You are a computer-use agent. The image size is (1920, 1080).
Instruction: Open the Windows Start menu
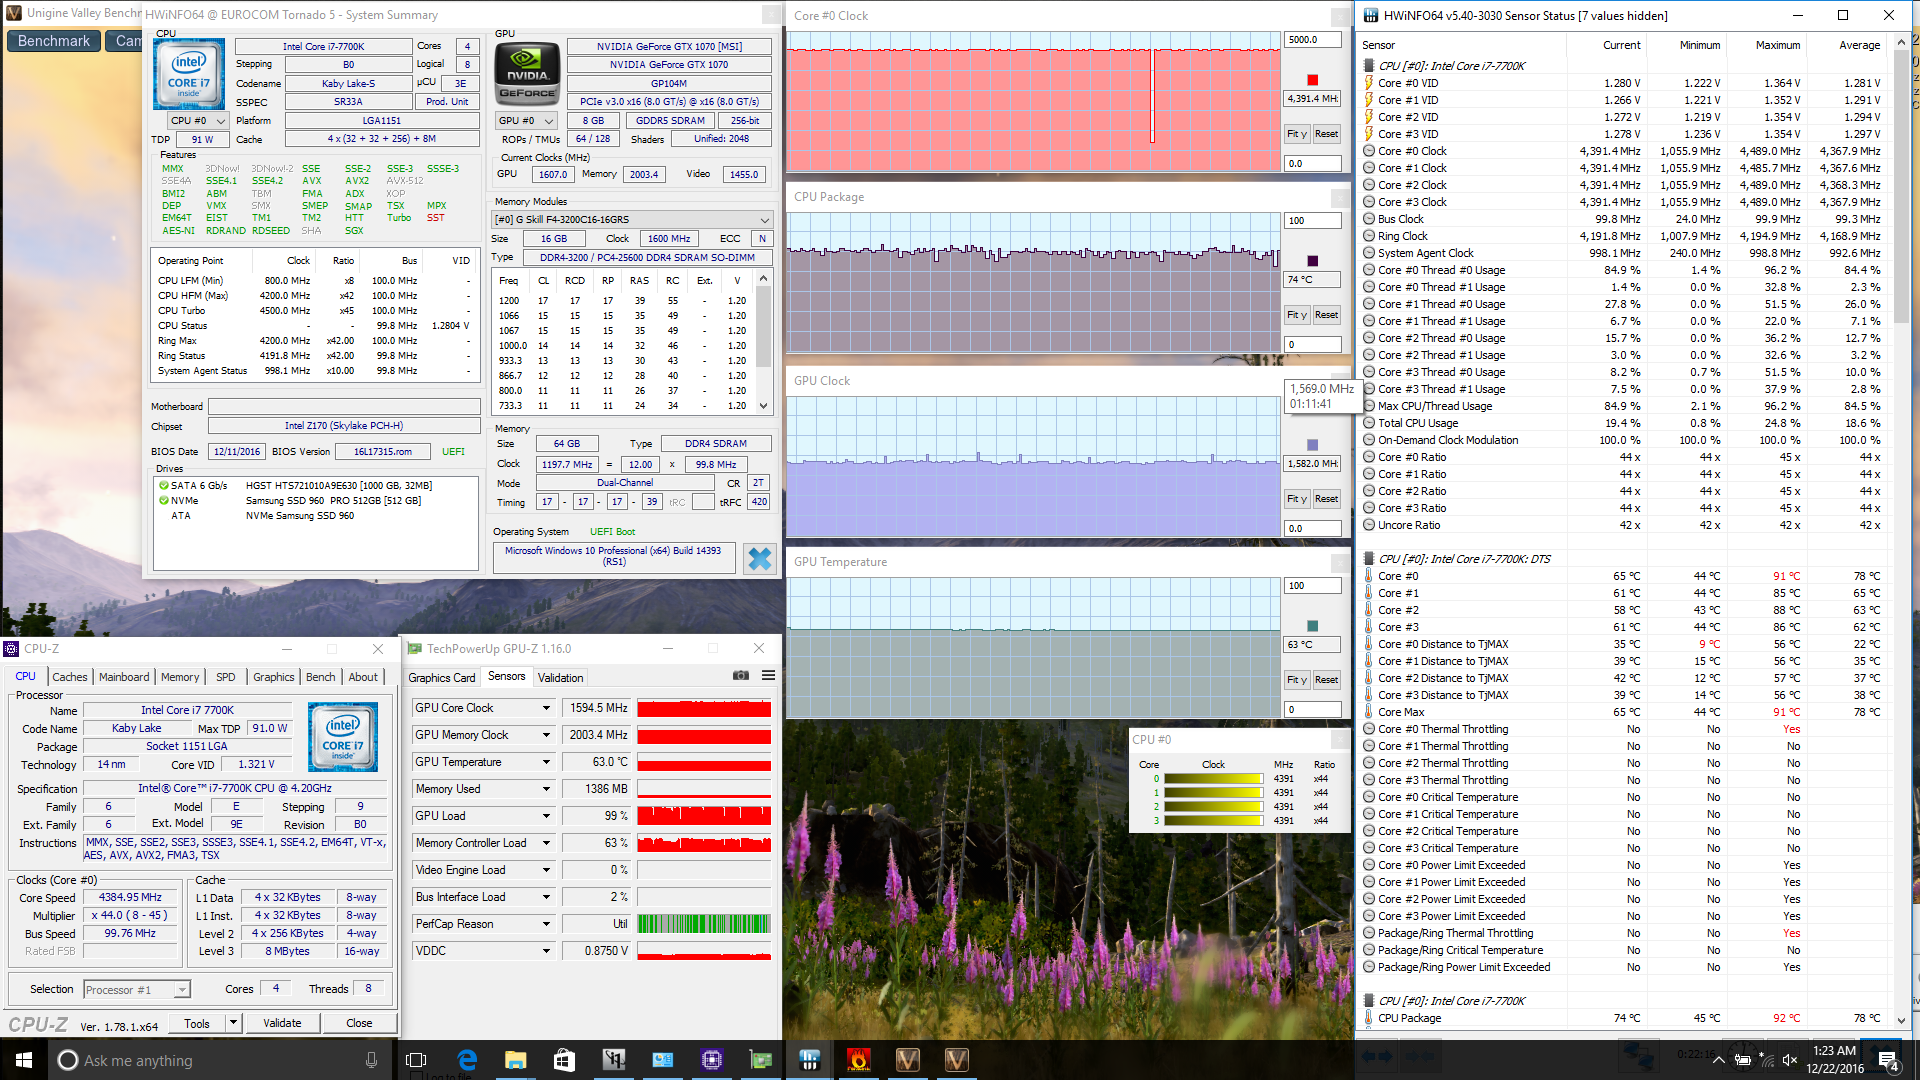click(x=24, y=1060)
